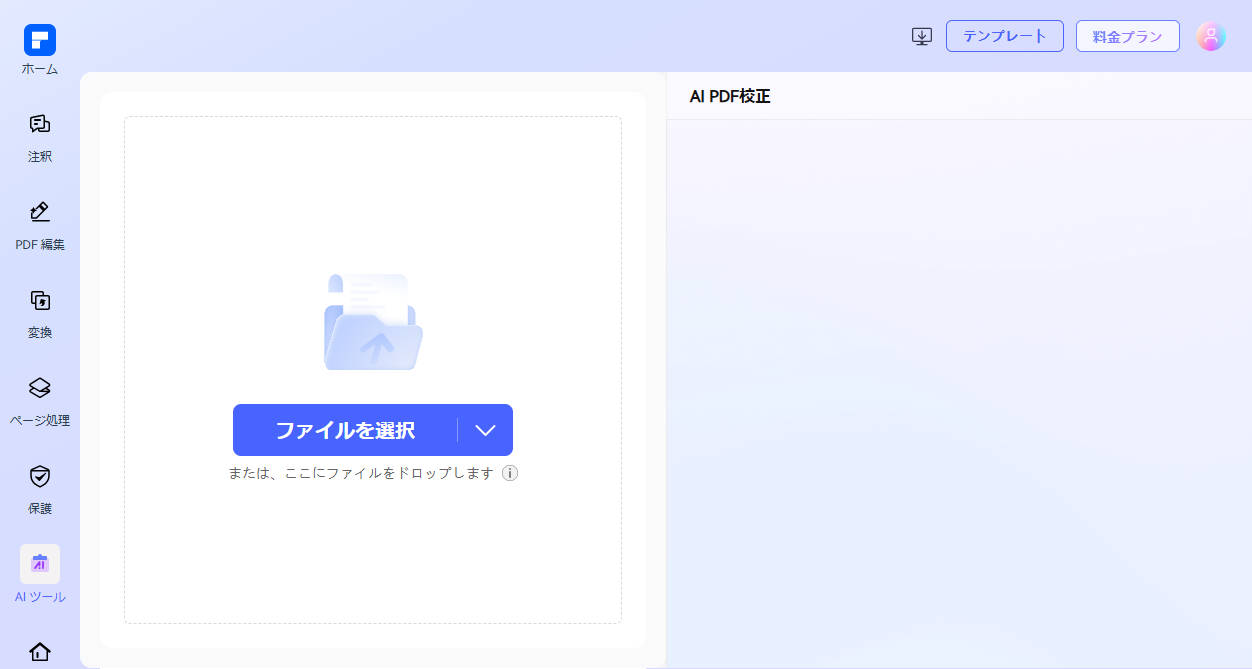The image size is (1252, 669).
Task: Click the info icon beside drop hint
Action: pyautogui.click(x=510, y=473)
